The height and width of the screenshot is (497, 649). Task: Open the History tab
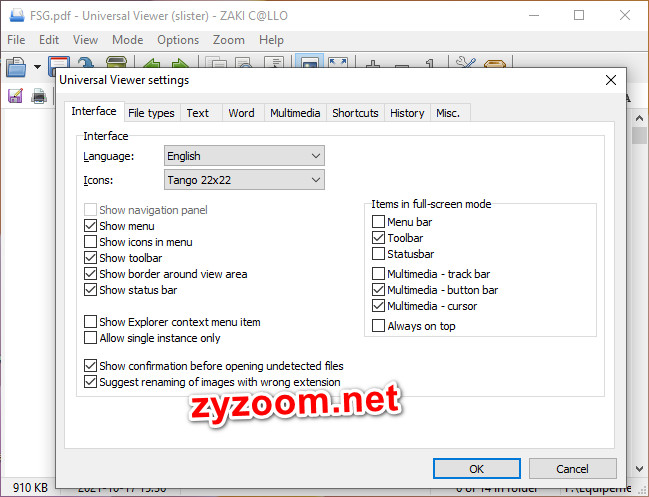click(x=407, y=113)
